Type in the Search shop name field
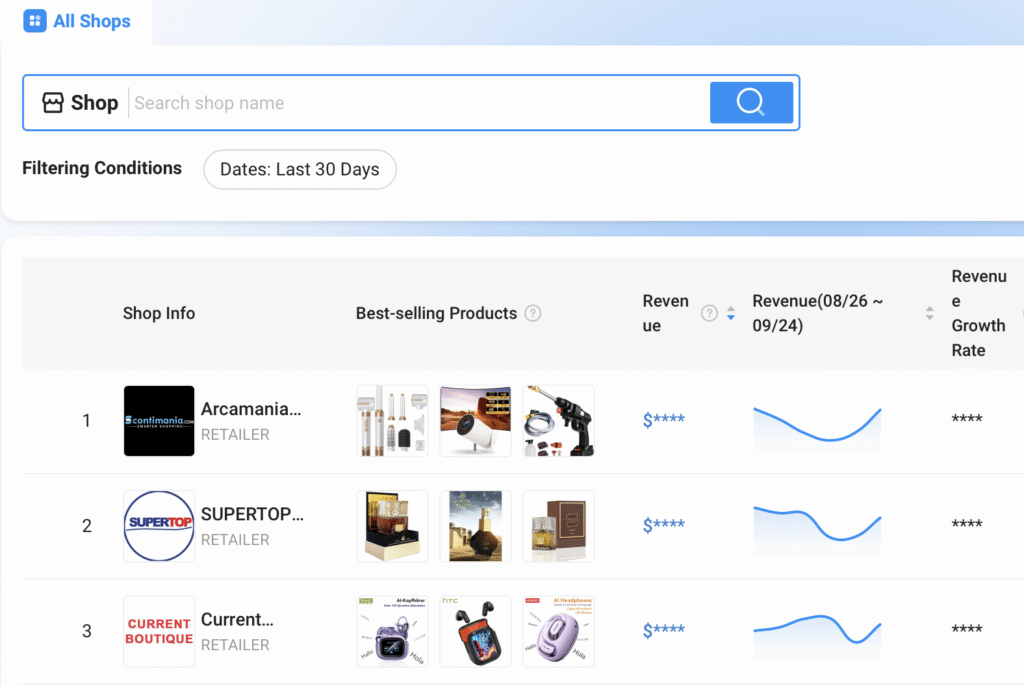Viewport: 1024px width, 686px height. pos(415,103)
